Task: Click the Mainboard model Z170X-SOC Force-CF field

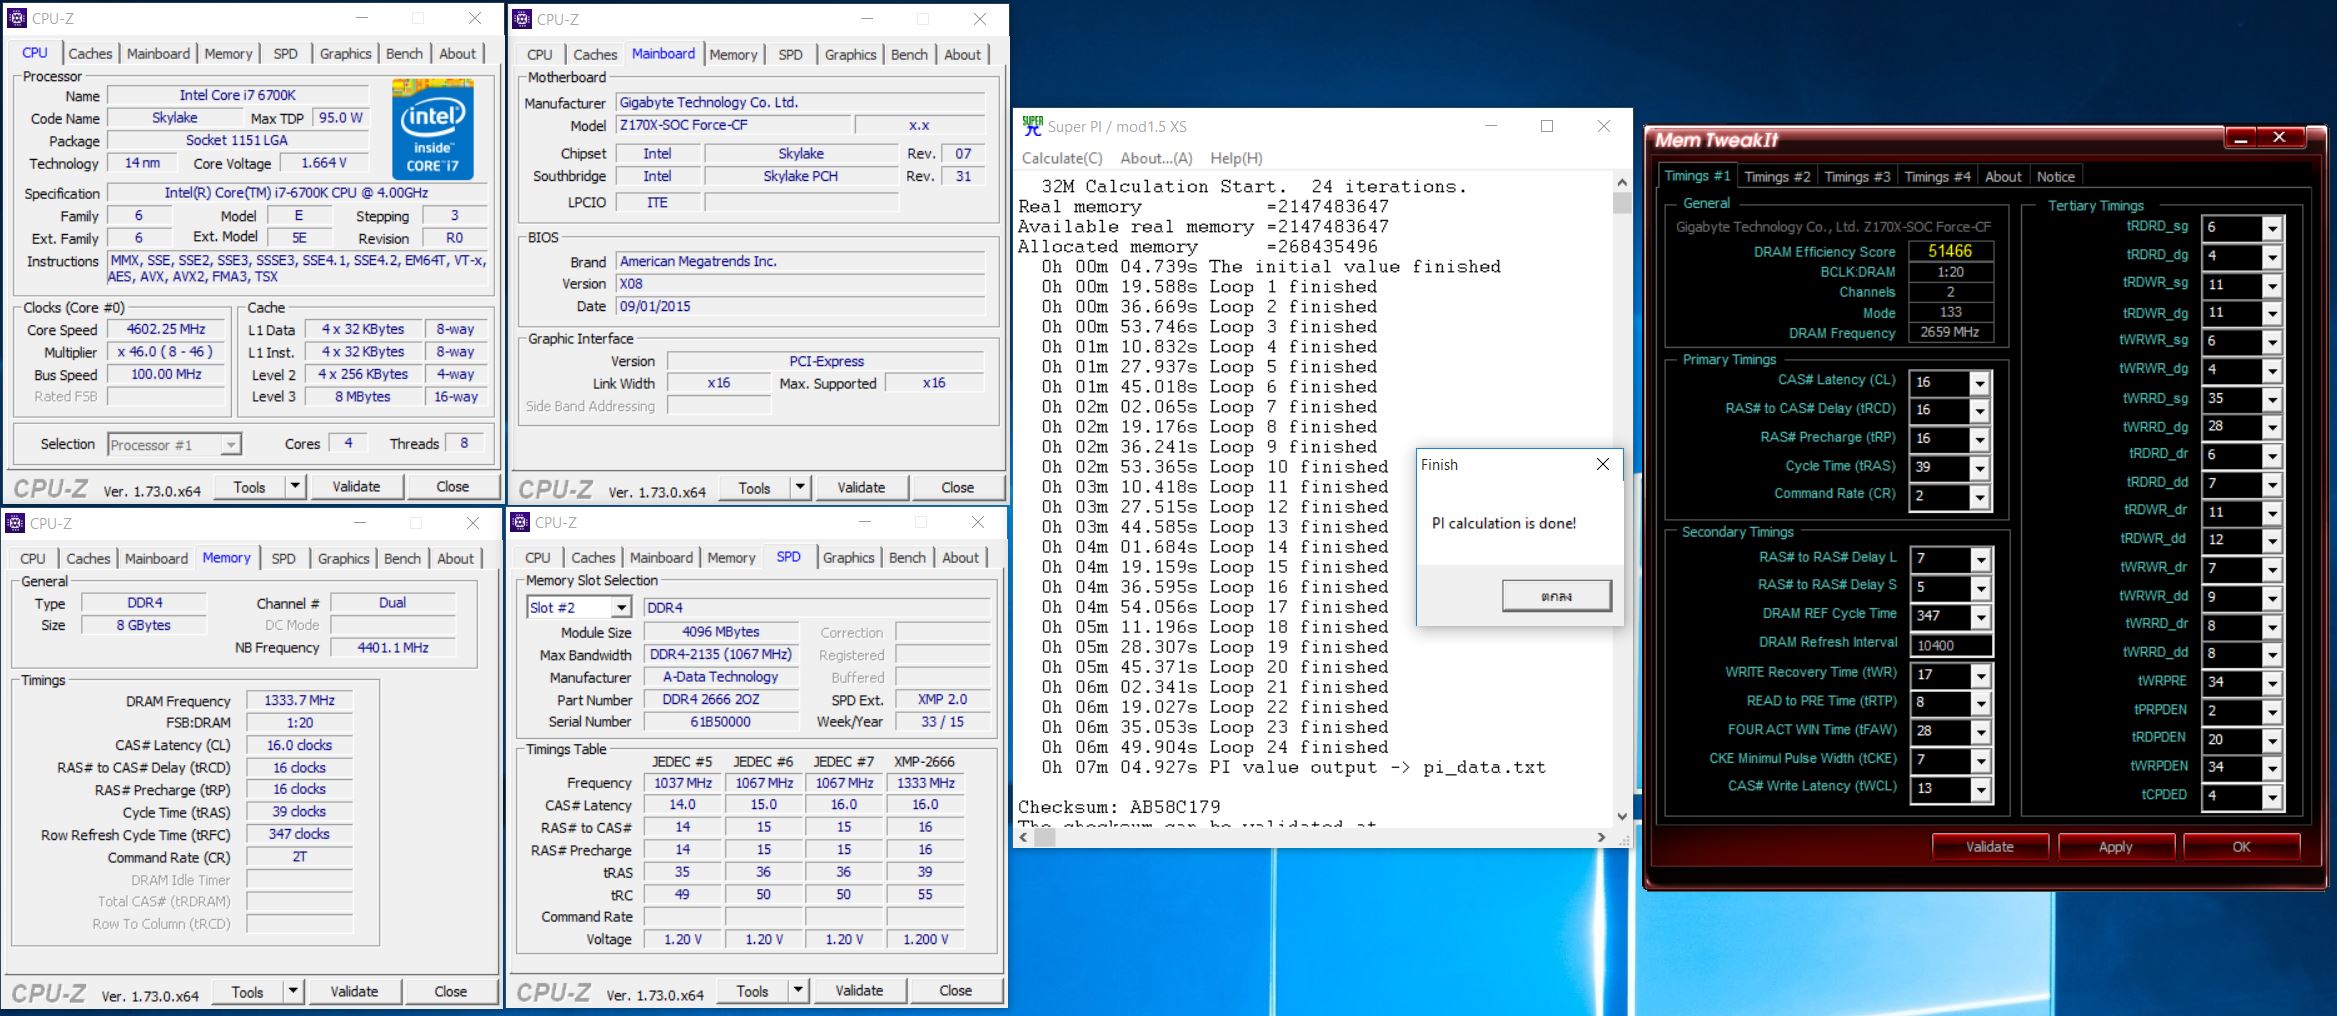Action: click(734, 125)
